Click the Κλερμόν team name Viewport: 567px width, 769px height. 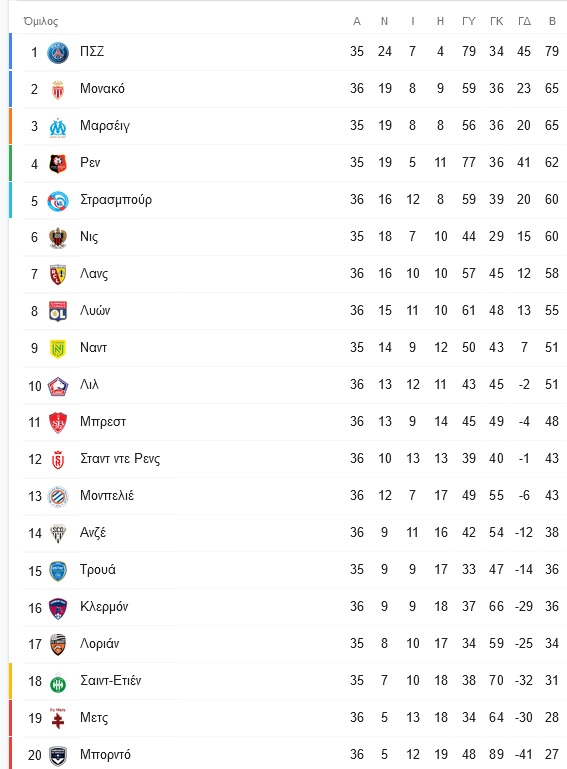click(104, 607)
